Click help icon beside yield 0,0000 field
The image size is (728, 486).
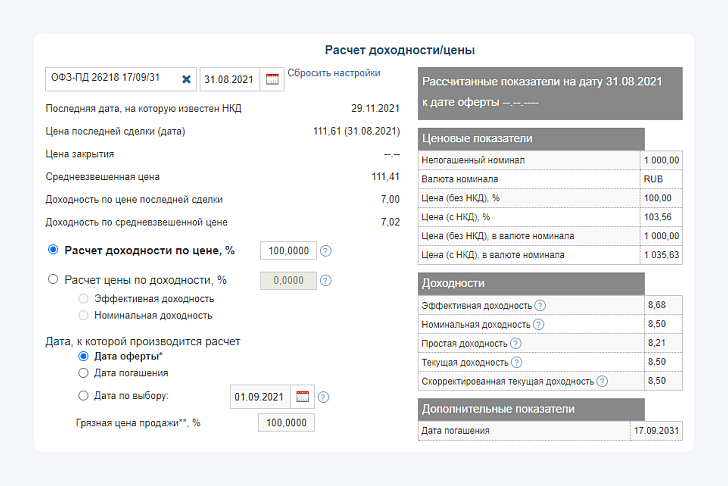[326, 281]
